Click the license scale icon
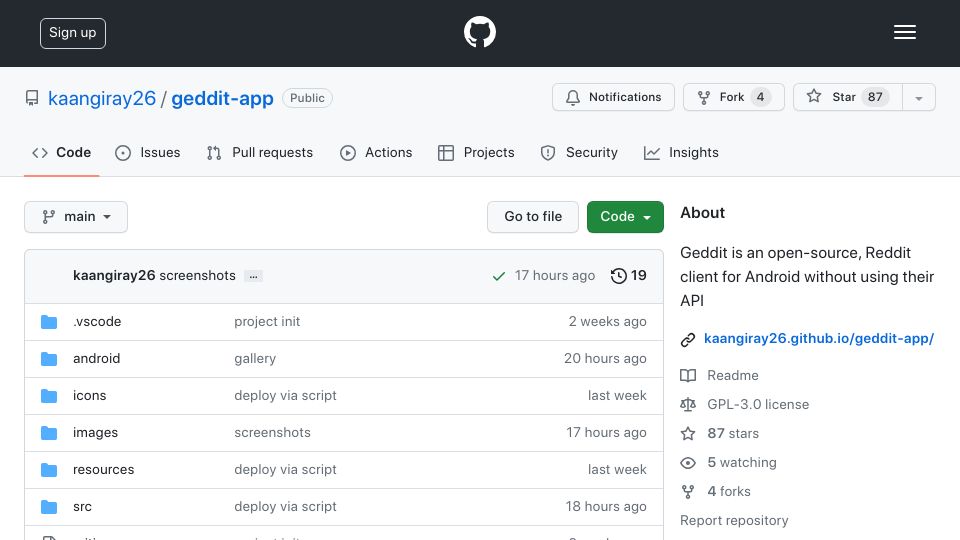The image size is (960, 540). tap(688, 404)
